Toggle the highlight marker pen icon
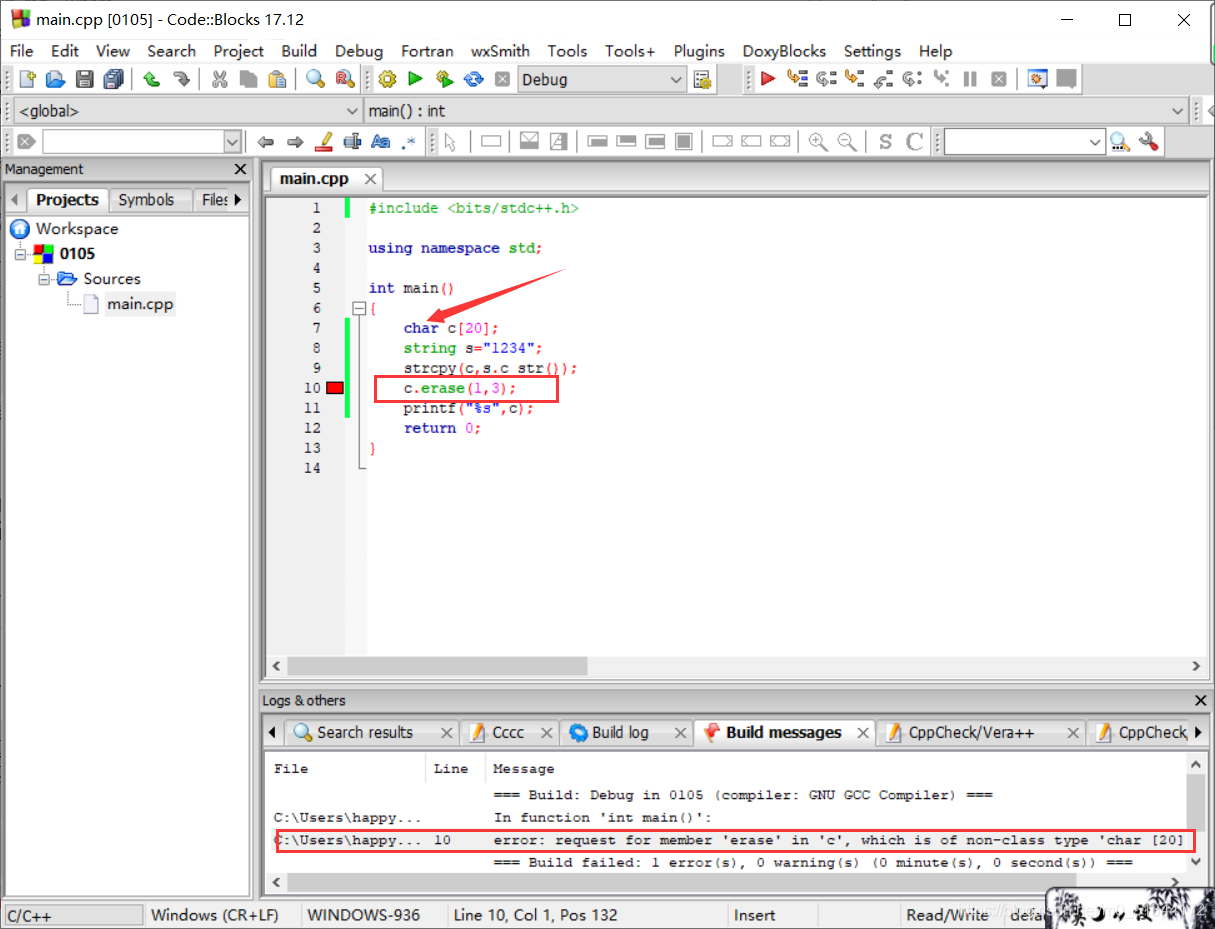Image resolution: width=1215 pixels, height=929 pixels. [x=323, y=142]
